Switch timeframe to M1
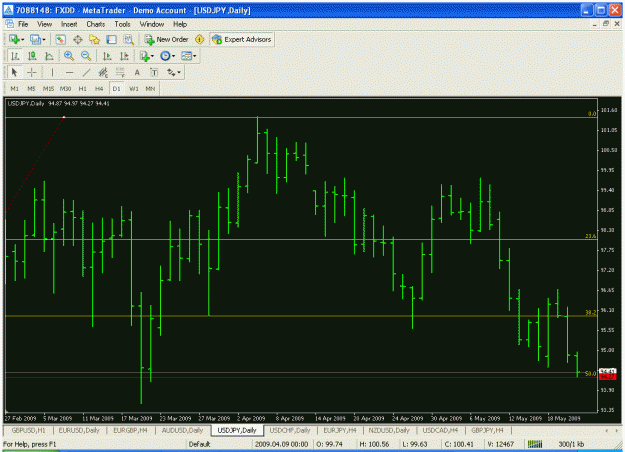This screenshot has width=625, height=452. (15, 89)
